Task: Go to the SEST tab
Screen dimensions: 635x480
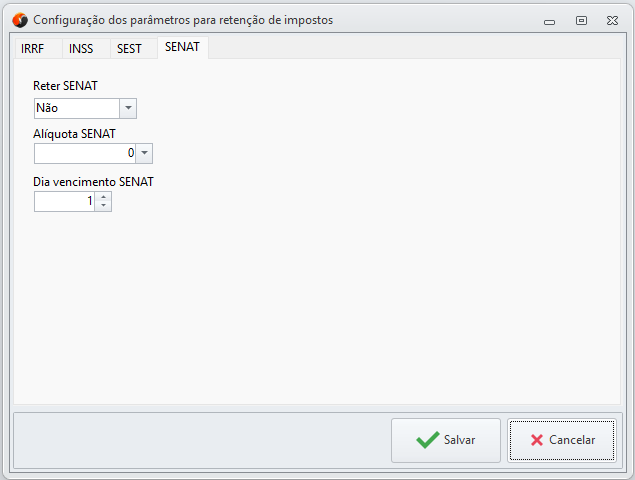Action: tap(129, 48)
